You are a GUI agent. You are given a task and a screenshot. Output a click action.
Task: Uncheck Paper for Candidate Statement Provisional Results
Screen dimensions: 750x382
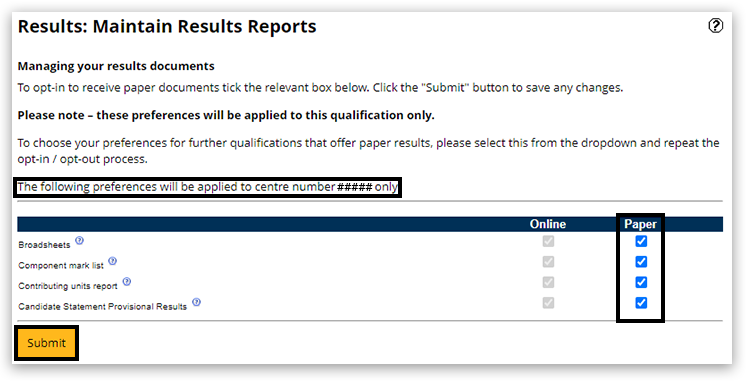click(x=641, y=303)
